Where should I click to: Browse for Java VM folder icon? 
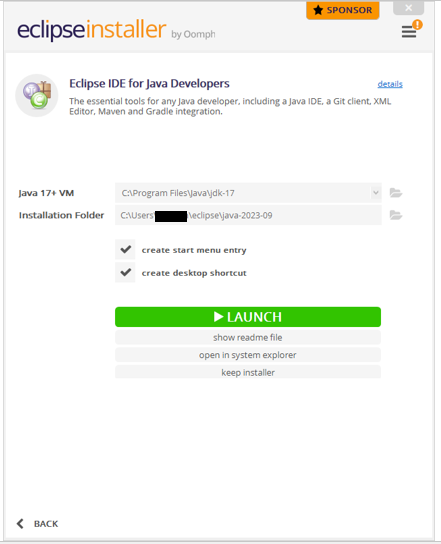(396, 193)
